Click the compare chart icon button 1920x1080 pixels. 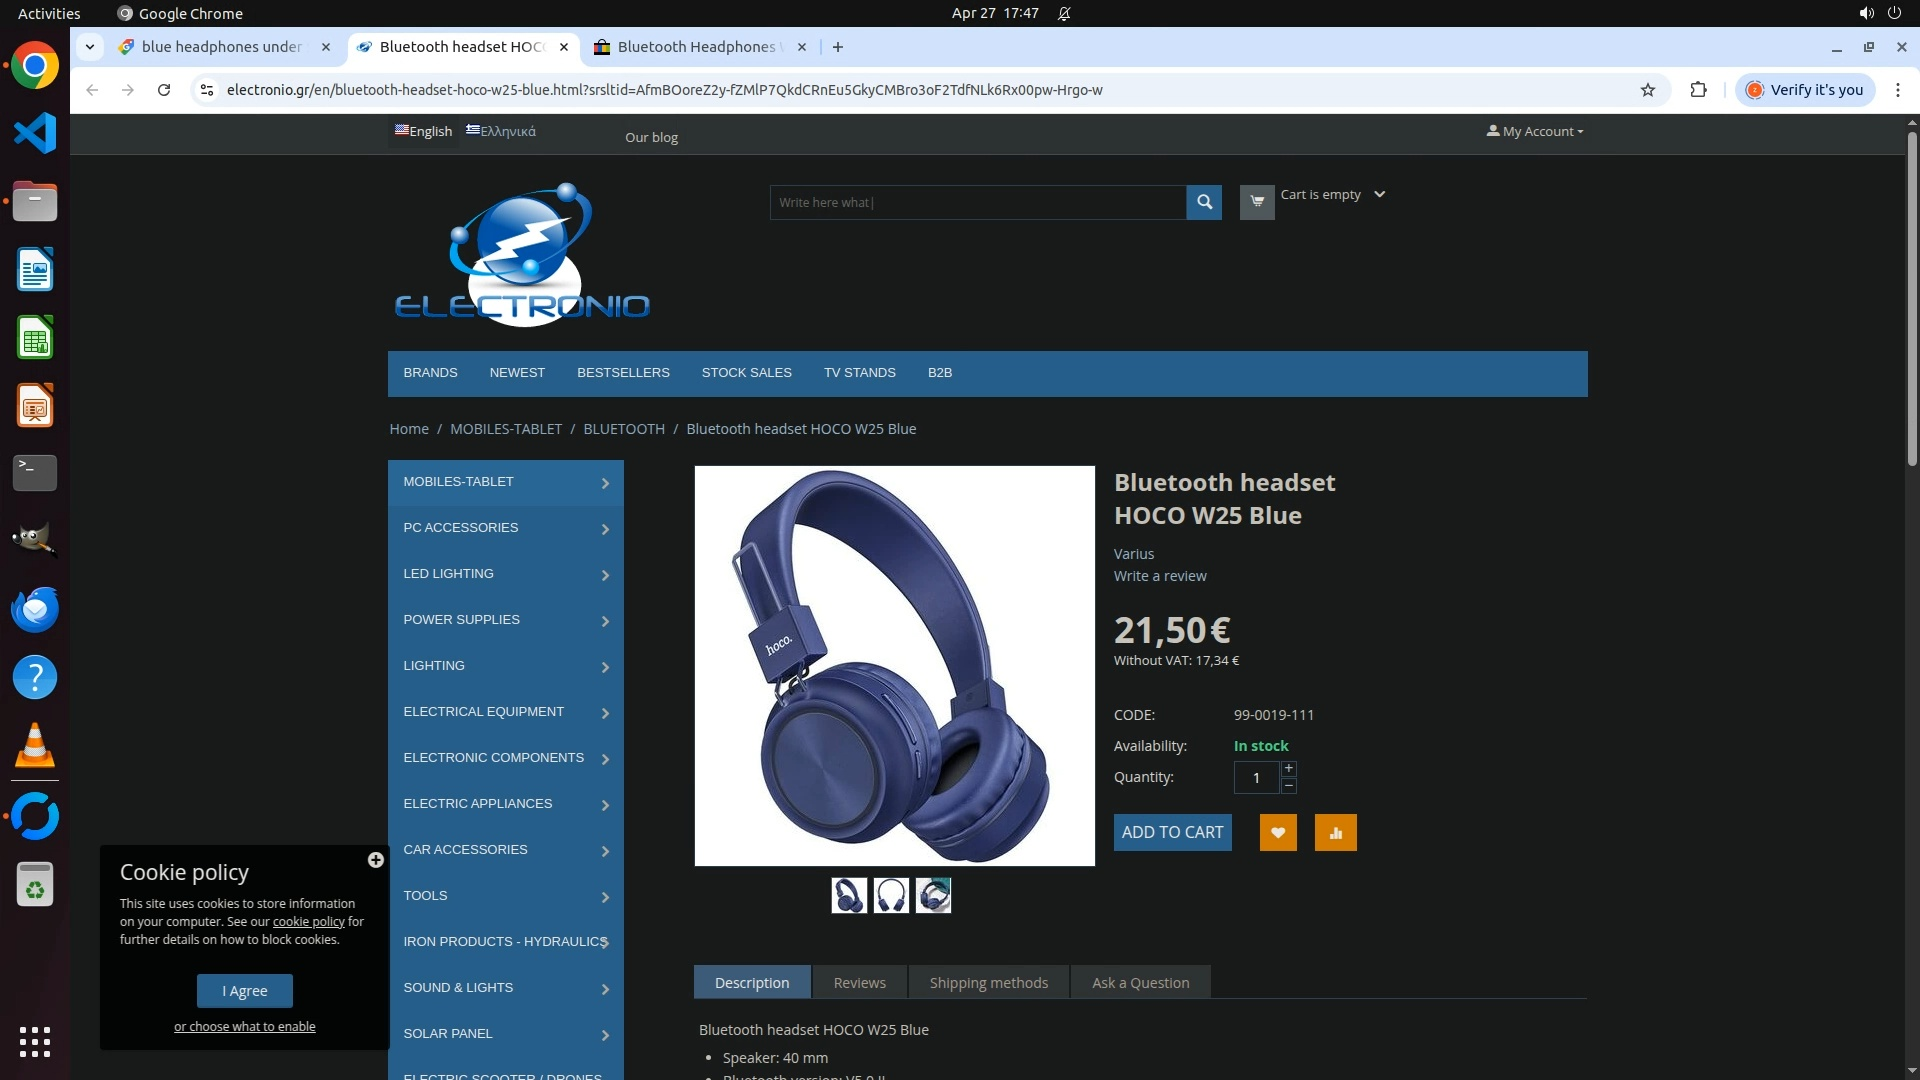(x=1335, y=833)
